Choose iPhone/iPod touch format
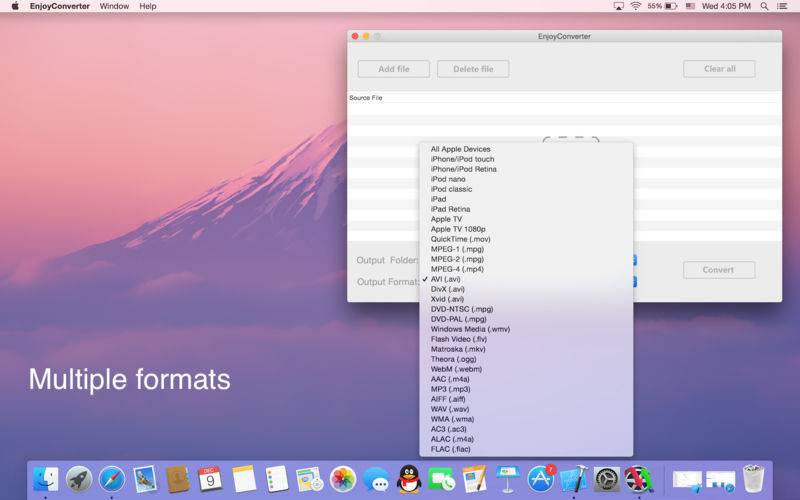Screen dimensions: 800x500 pos(526,159)
